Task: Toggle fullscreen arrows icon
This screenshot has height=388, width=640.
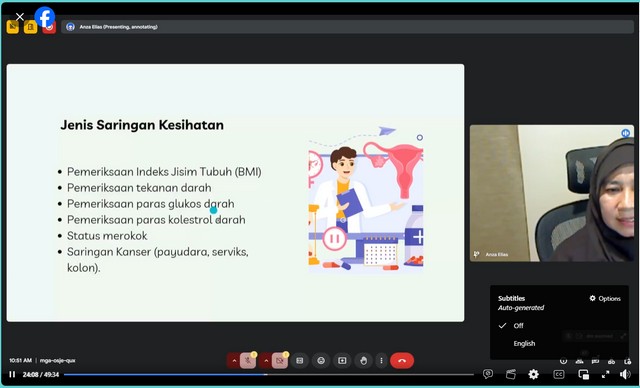Action: pos(606,374)
